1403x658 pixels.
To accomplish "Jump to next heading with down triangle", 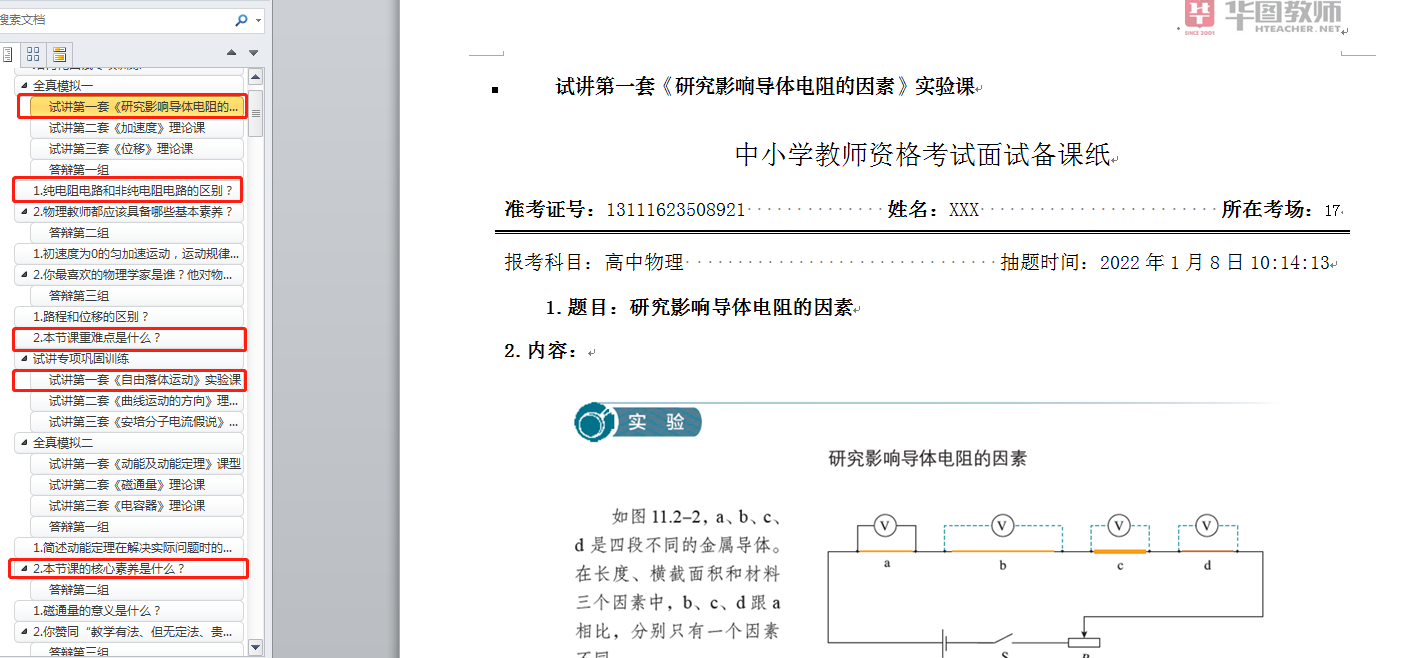I will [254, 53].
